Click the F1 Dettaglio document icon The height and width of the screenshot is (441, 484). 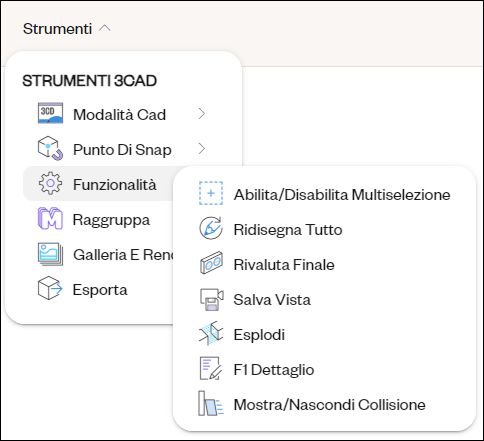211,368
